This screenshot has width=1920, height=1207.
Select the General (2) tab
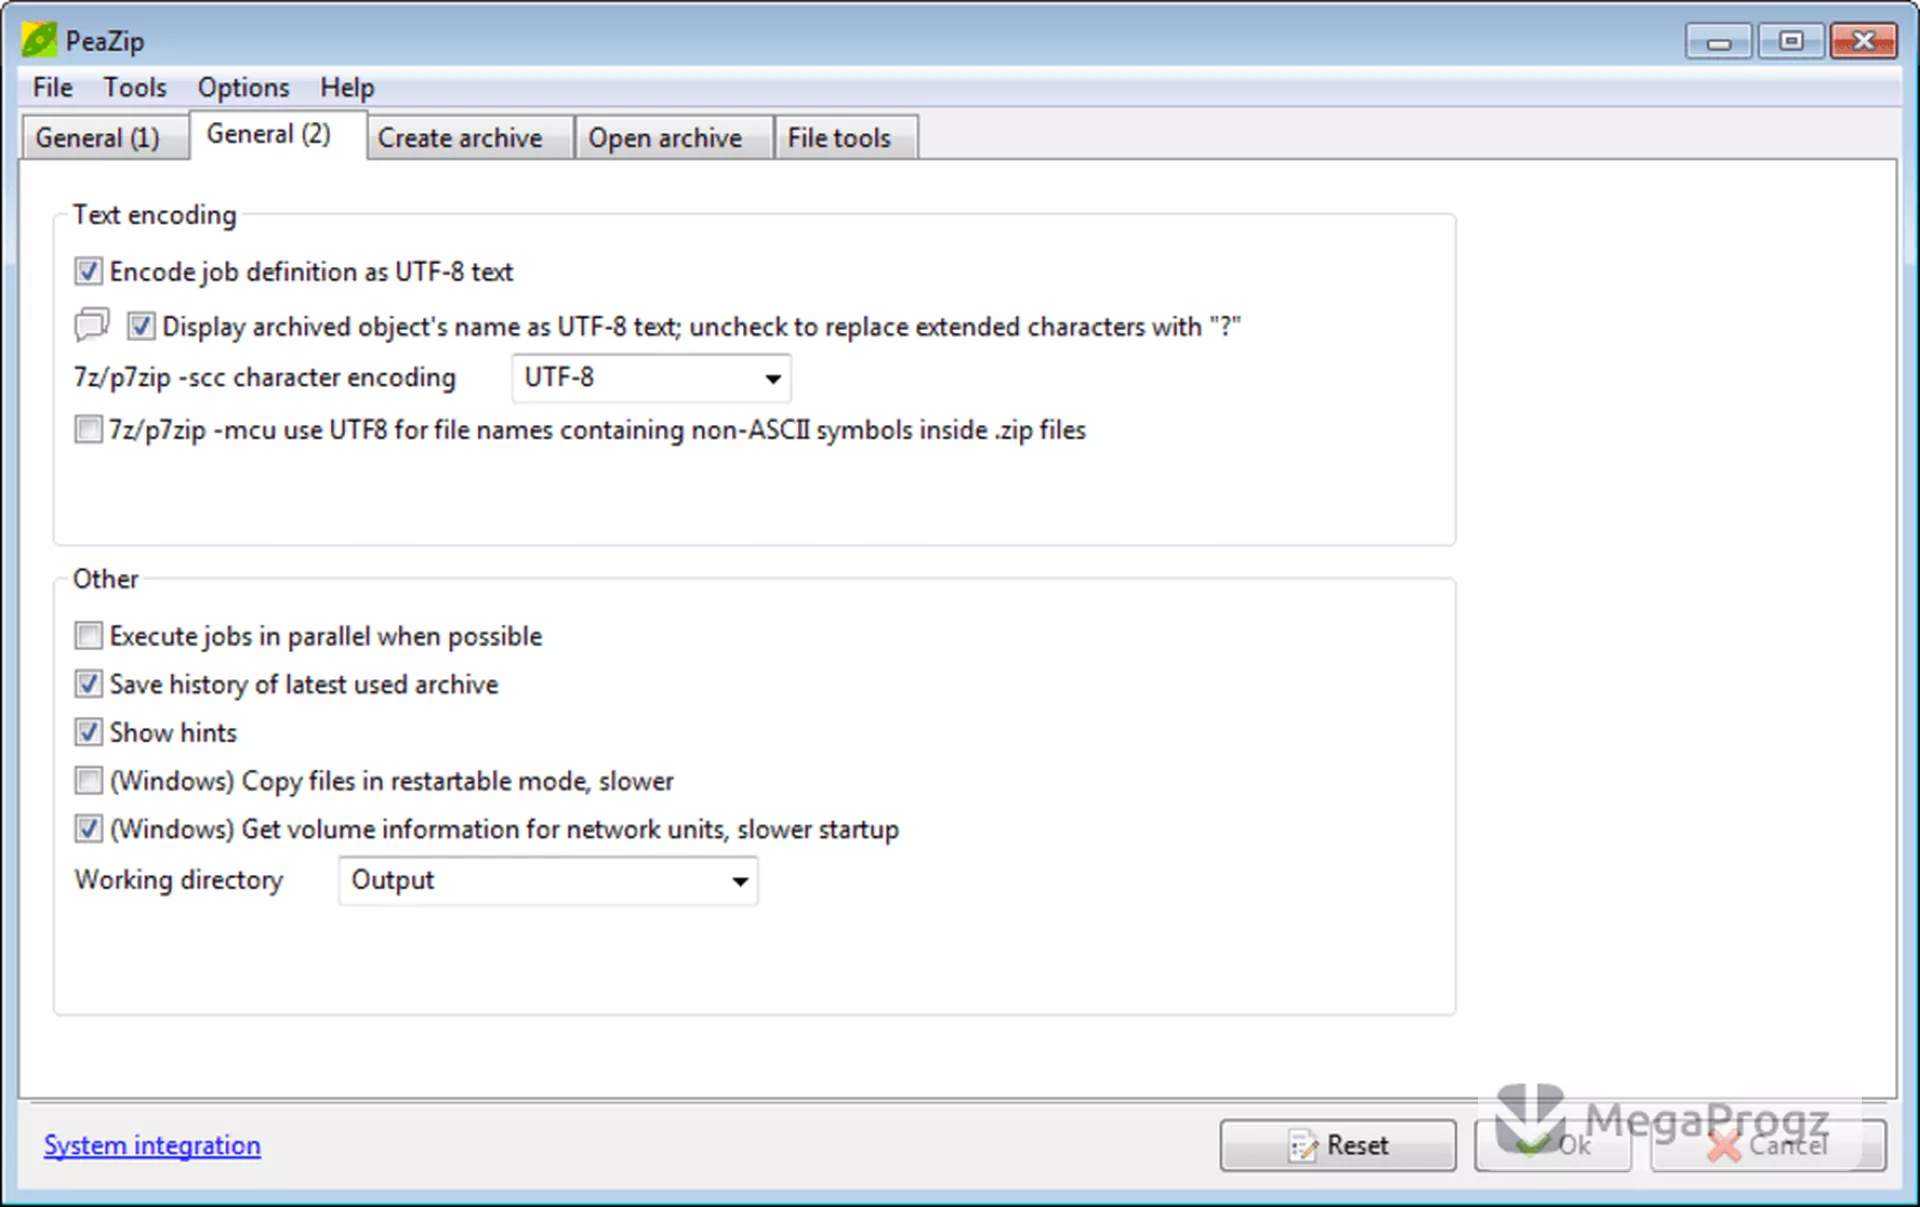point(277,135)
